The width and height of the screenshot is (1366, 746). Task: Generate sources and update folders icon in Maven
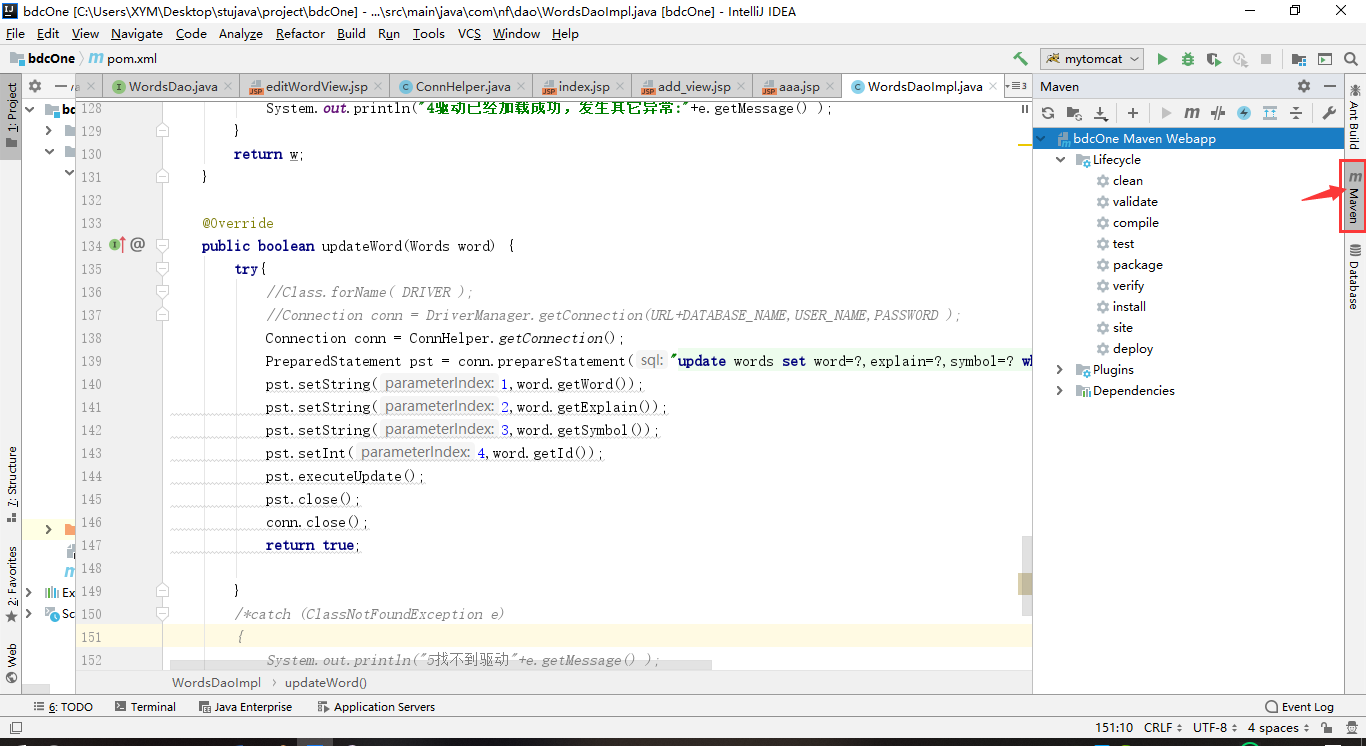tap(1074, 113)
